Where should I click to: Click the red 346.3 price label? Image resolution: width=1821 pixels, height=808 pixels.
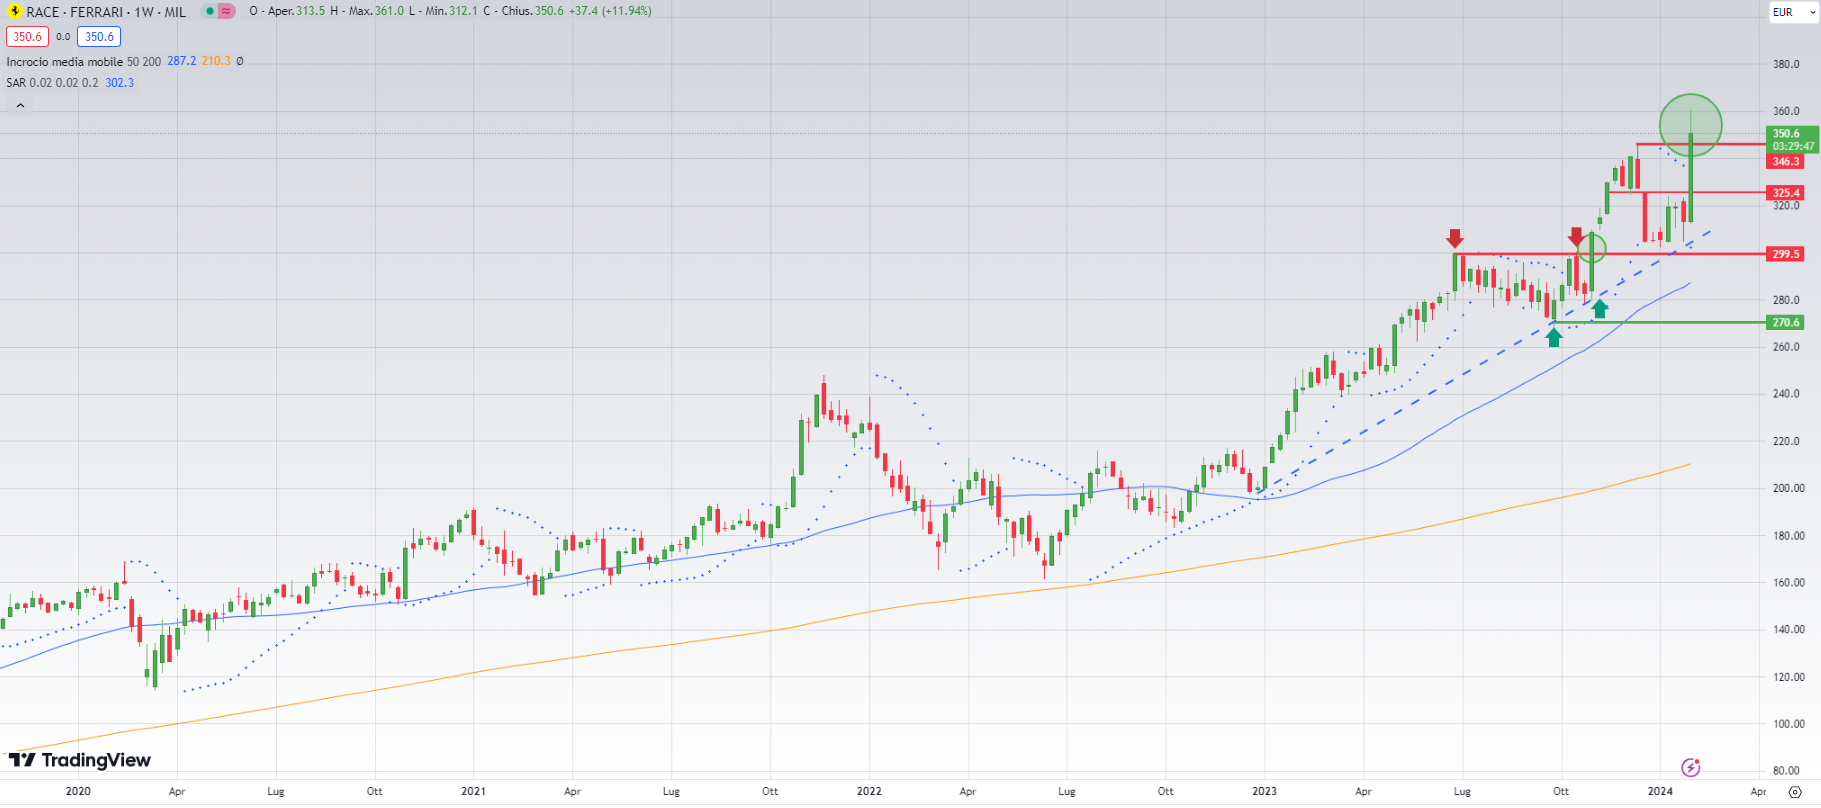pos(1785,161)
